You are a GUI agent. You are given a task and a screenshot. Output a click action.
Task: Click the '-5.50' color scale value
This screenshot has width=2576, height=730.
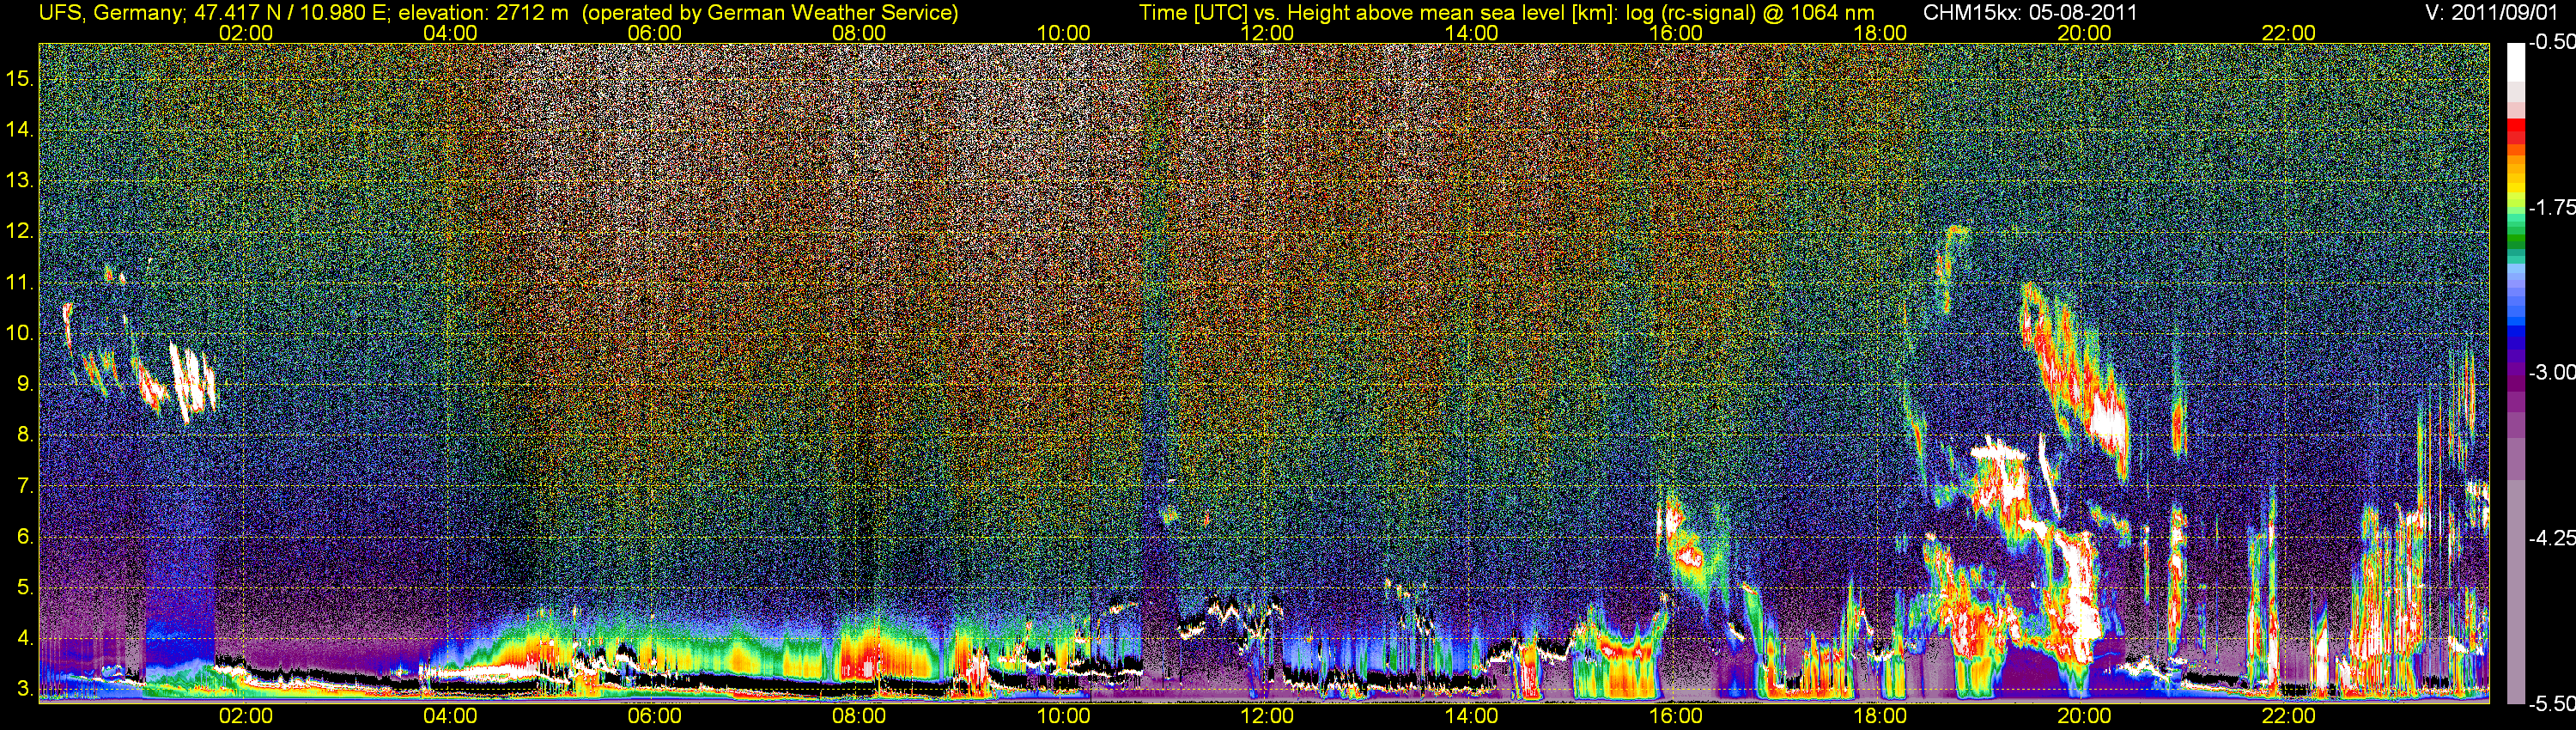click(2551, 703)
